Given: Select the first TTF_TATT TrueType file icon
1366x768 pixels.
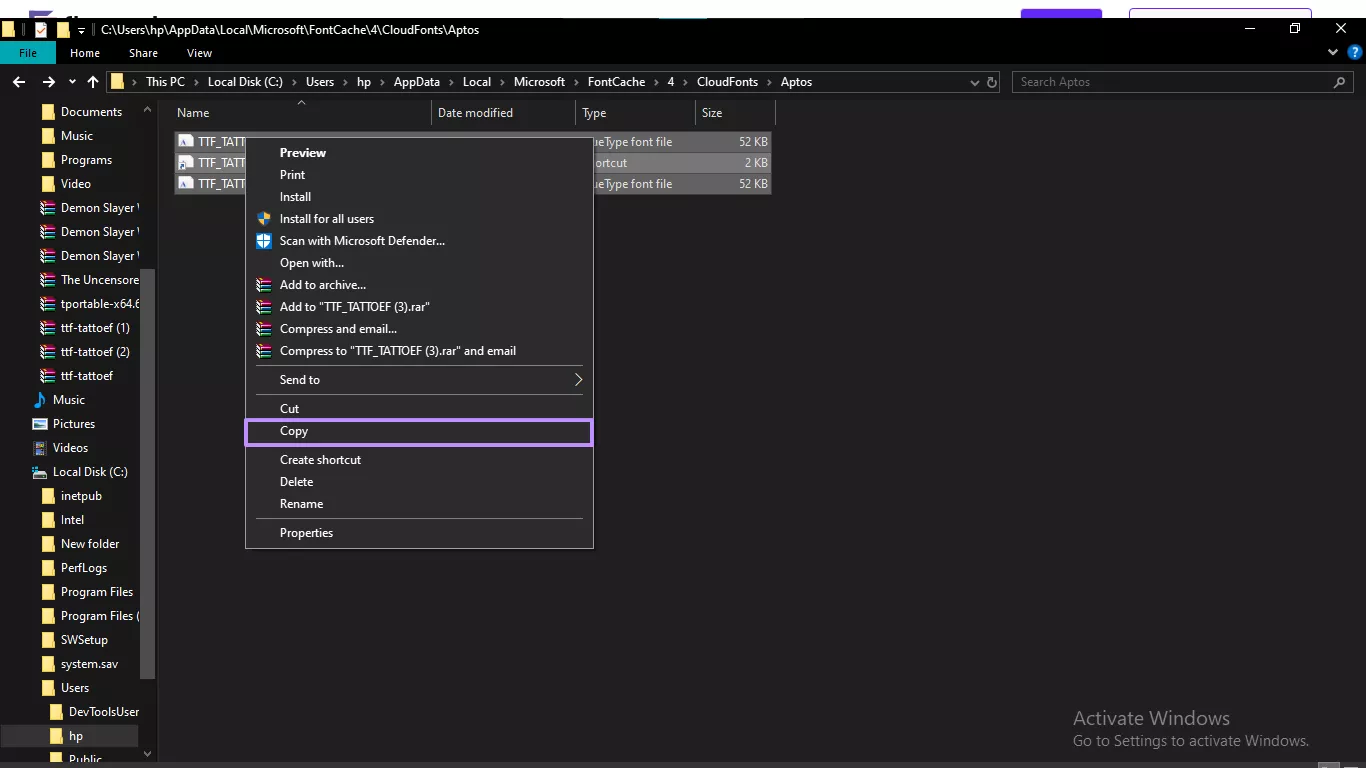Looking at the screenshot, I should point(186,141).
